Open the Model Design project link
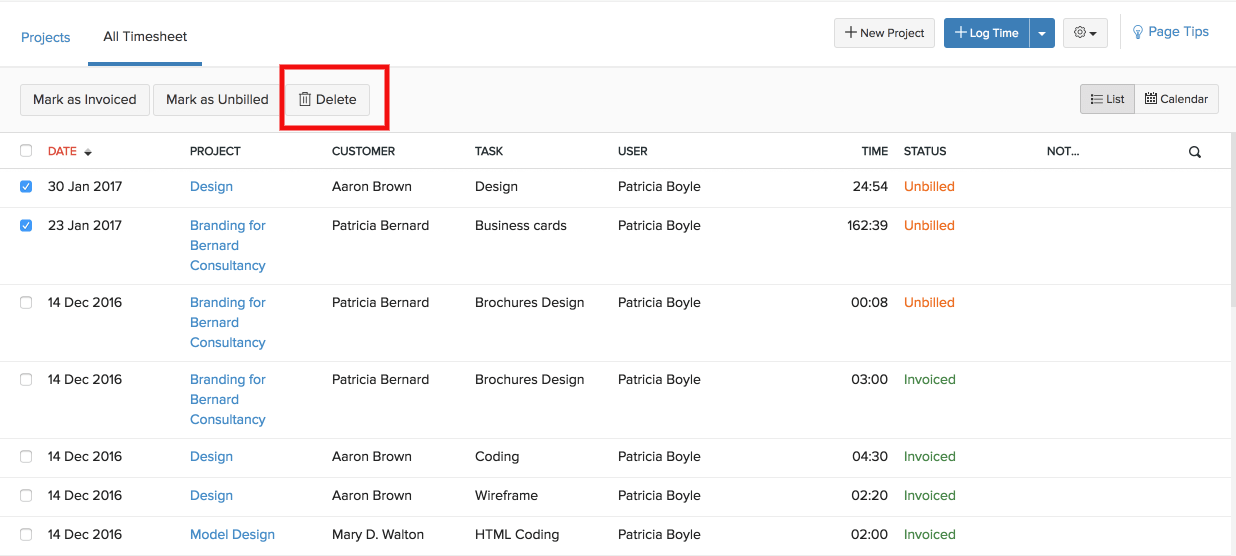 point(232,535)
